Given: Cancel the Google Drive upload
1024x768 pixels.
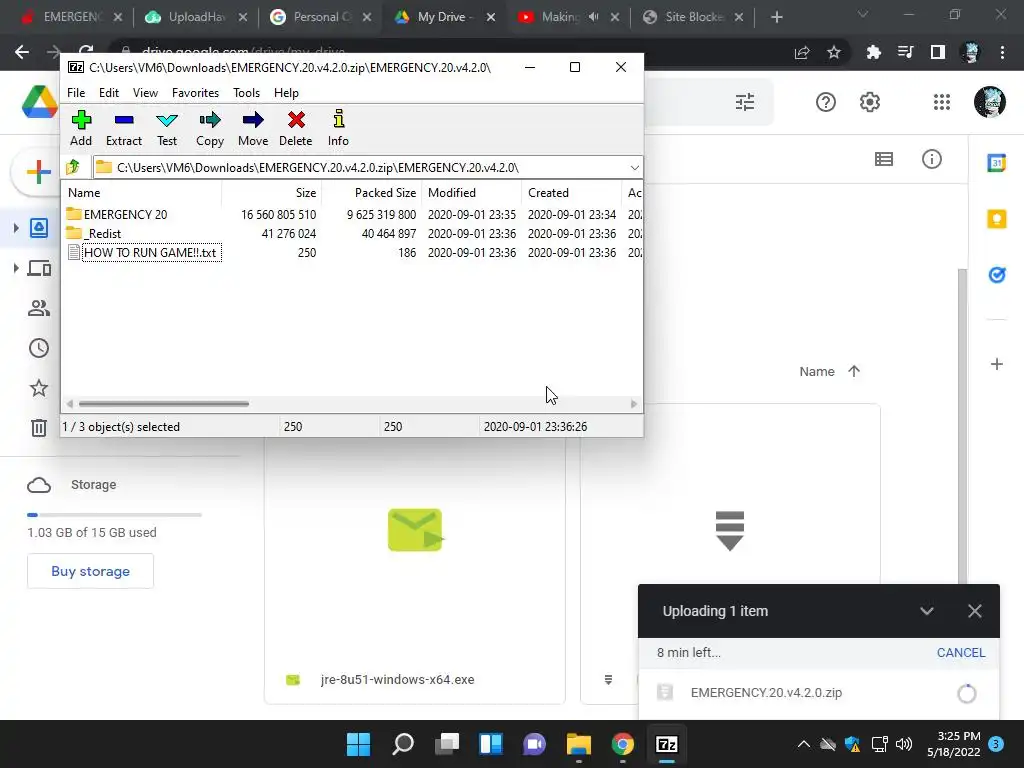Looking at the screenshot, I should (x=961, y=652).
